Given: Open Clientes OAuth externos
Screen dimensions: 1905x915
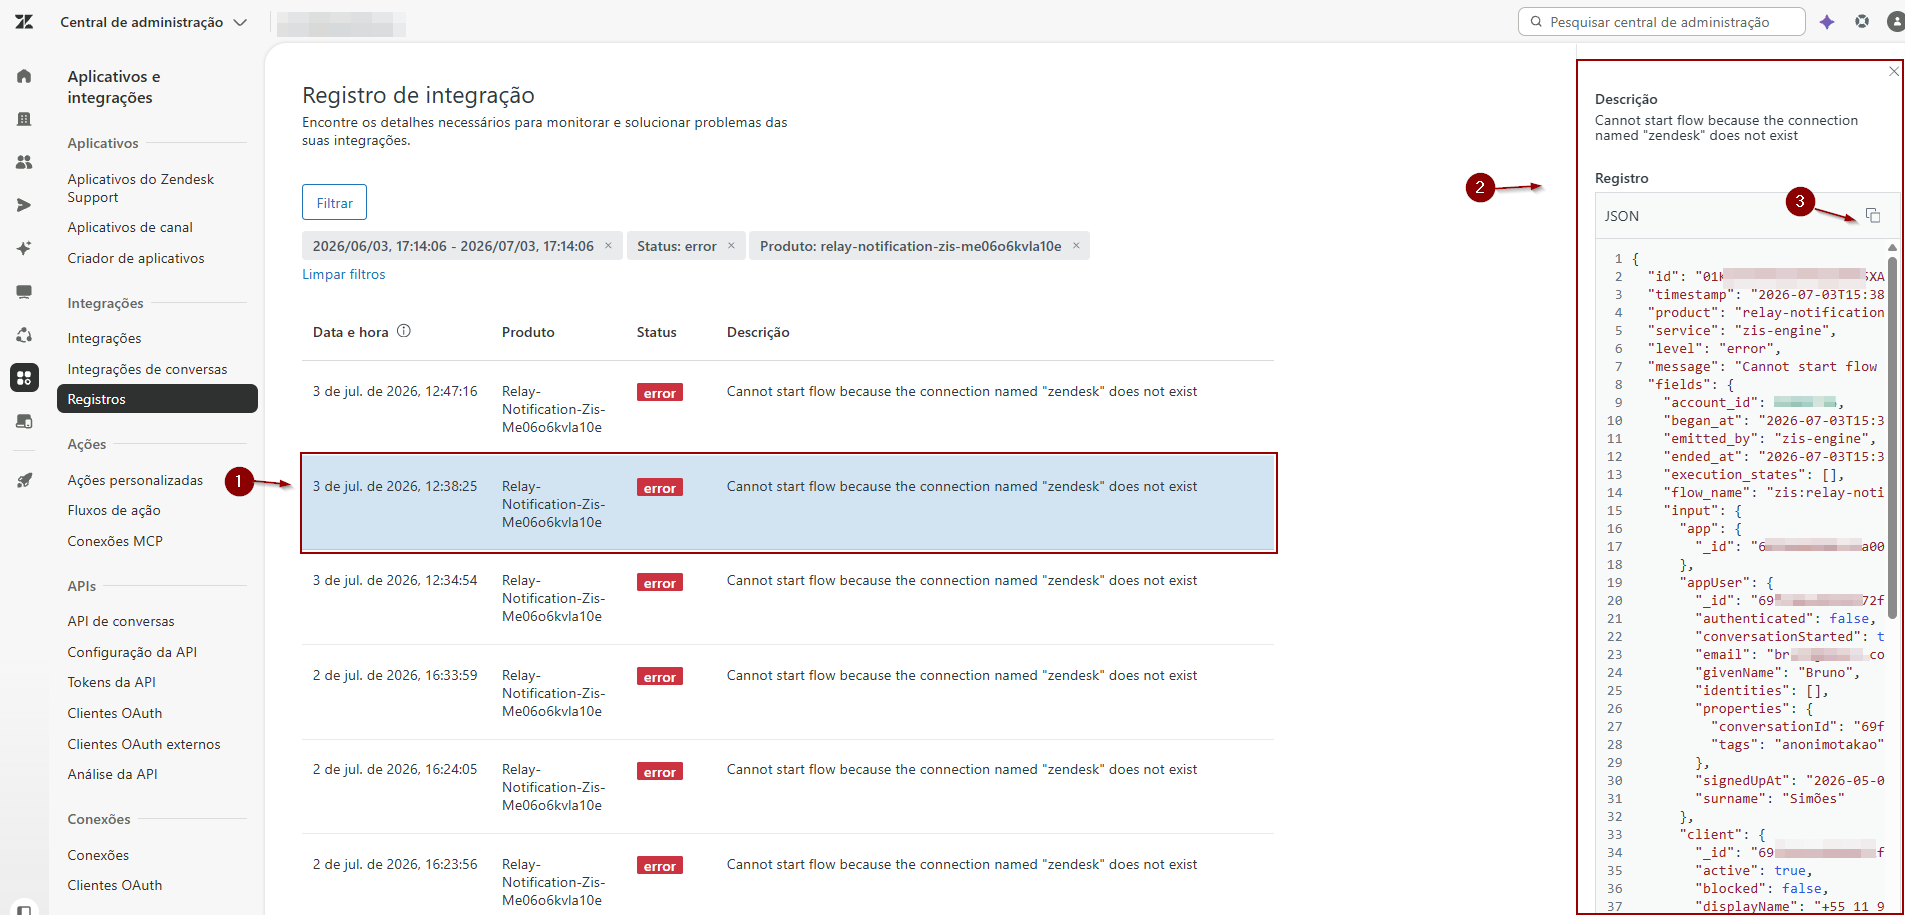Looking at the screenshot, I should pos(144,744).
